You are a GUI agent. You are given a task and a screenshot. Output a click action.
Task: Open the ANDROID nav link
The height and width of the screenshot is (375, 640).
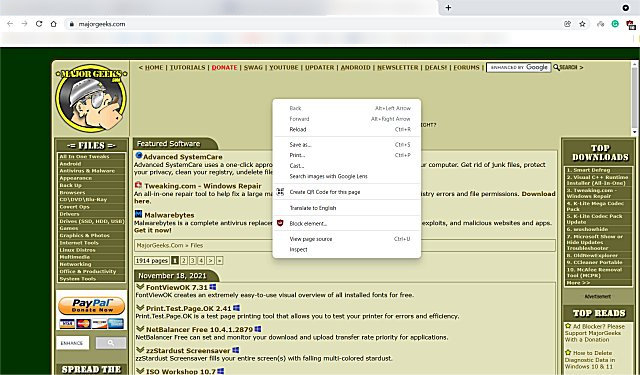[x=356, y=67]
